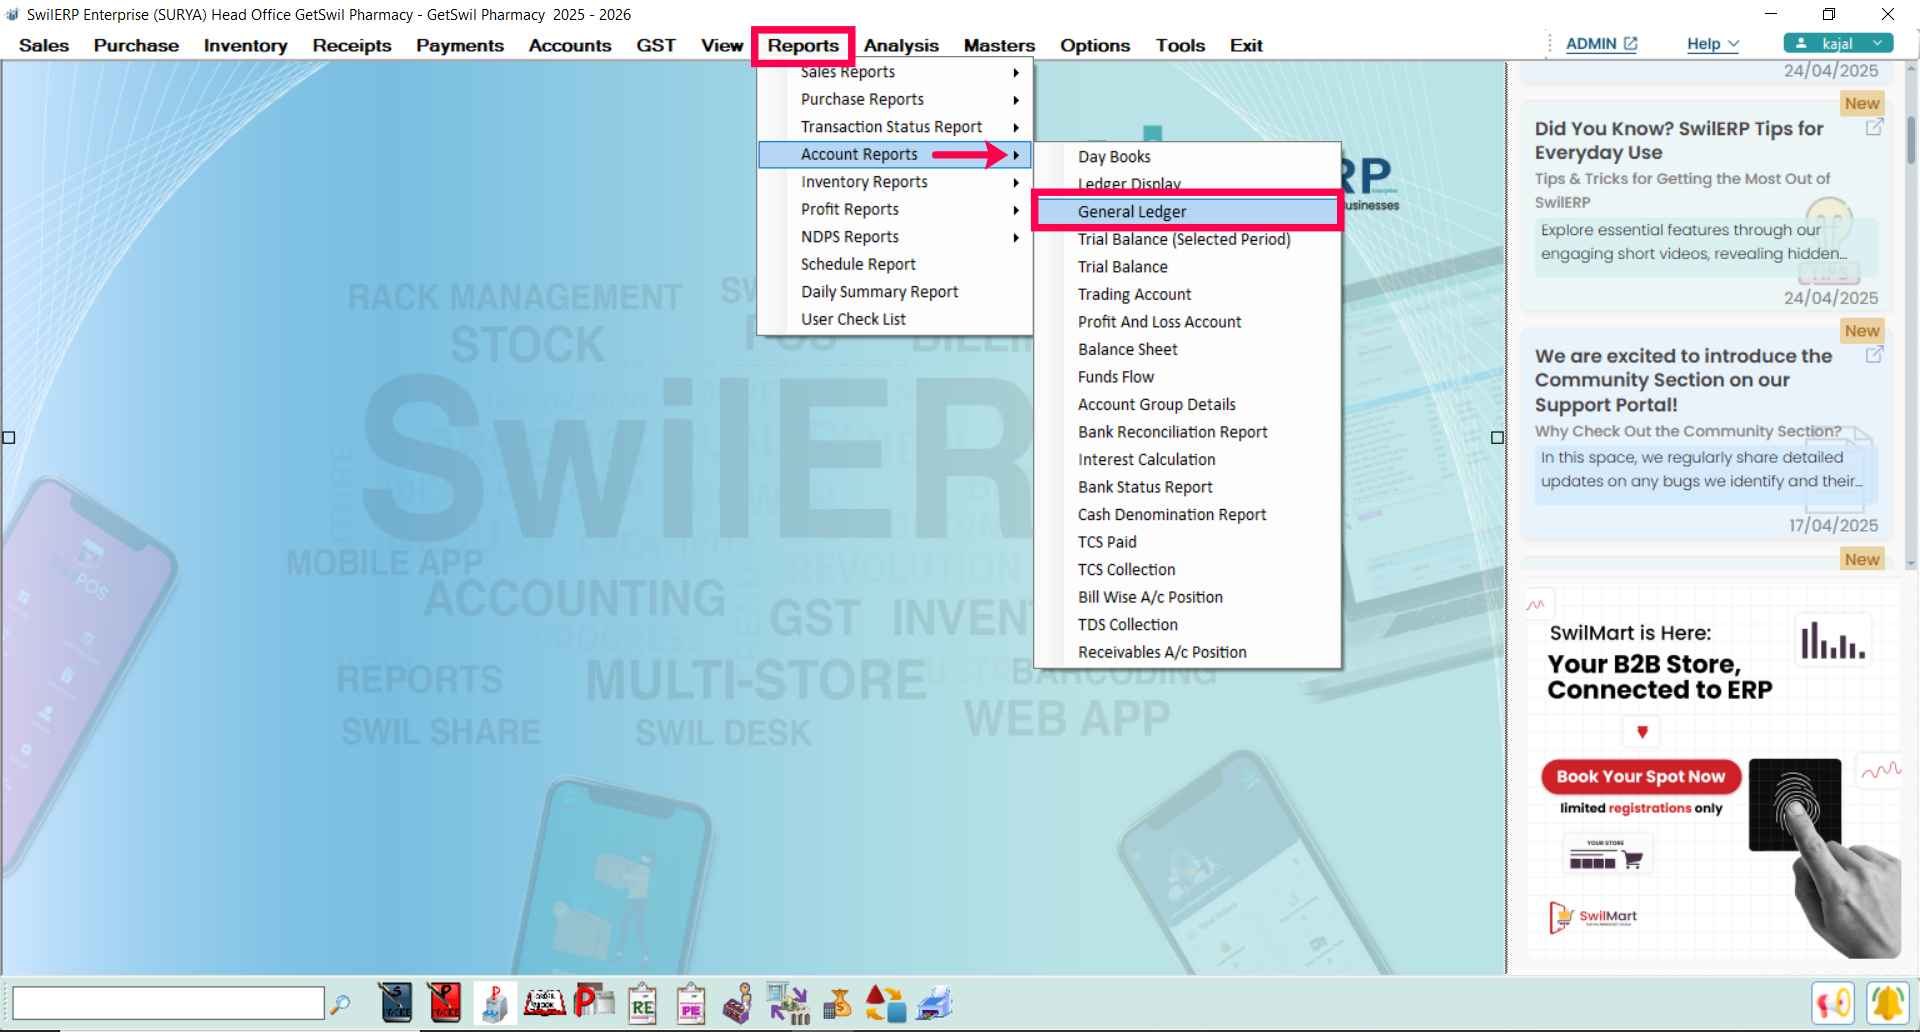Choose Account Reports menu entry

point(894,155)
